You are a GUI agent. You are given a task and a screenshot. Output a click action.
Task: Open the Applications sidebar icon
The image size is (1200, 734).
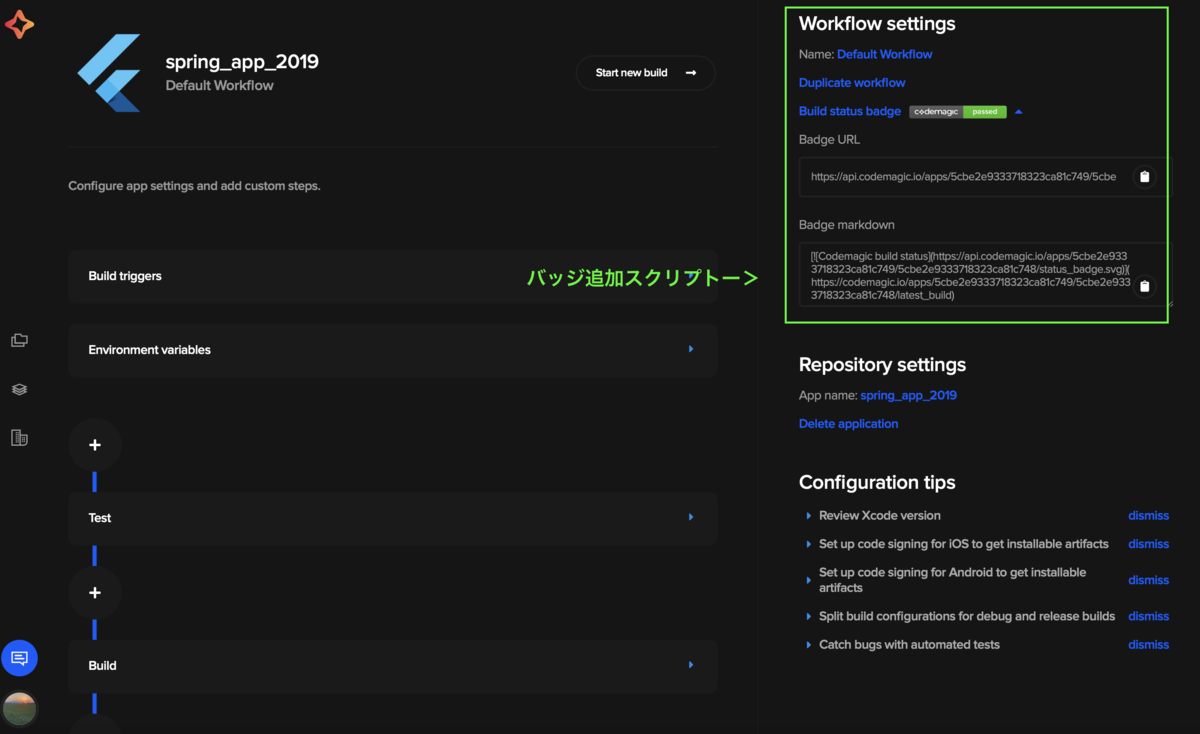pyautogui.click(x=19, y=340)
